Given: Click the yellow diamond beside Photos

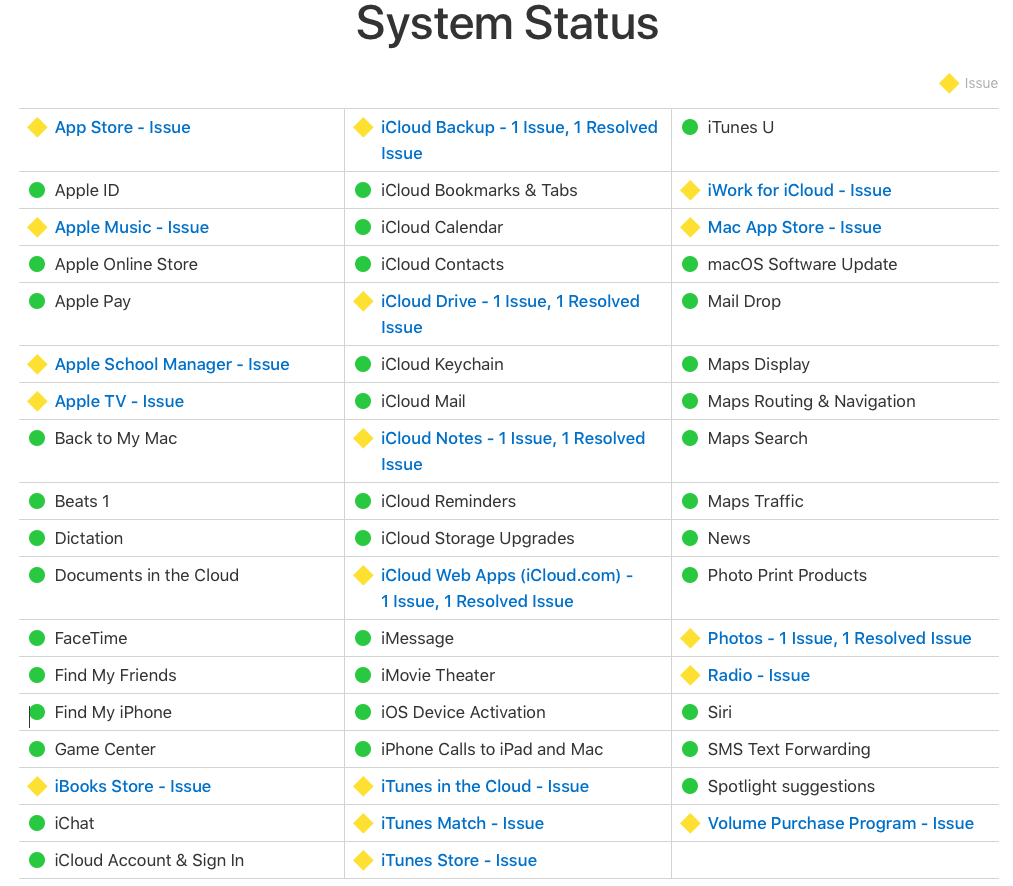Looking at the screenshot, I should point(691,638).
